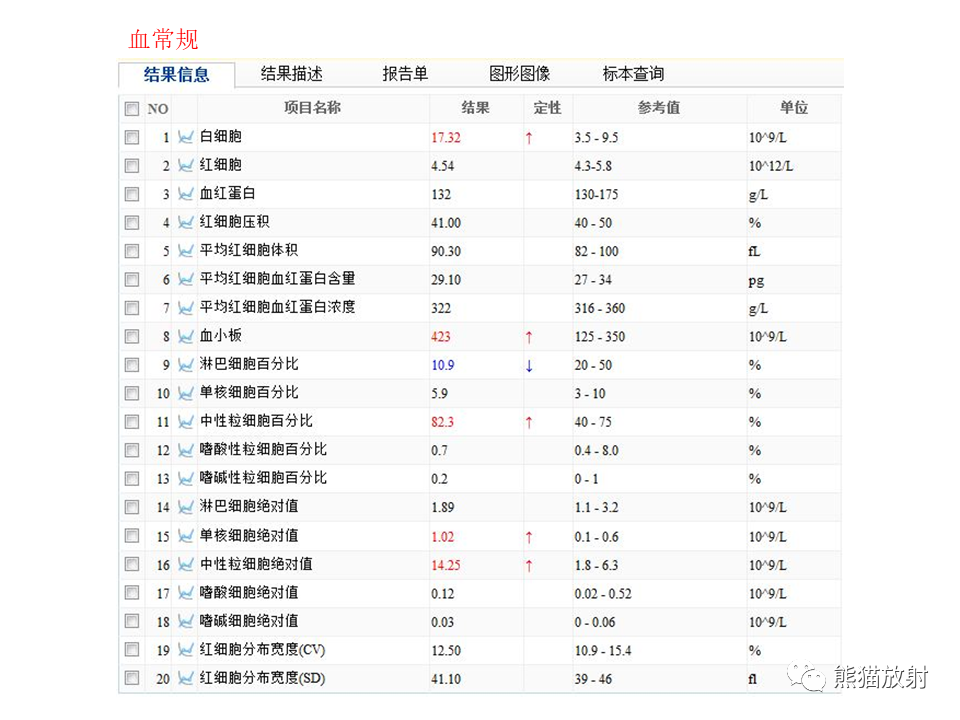Click trend chart icon beside 血小板
The width and height of the screenshot is (960, 720).
(x=186, y=336)
